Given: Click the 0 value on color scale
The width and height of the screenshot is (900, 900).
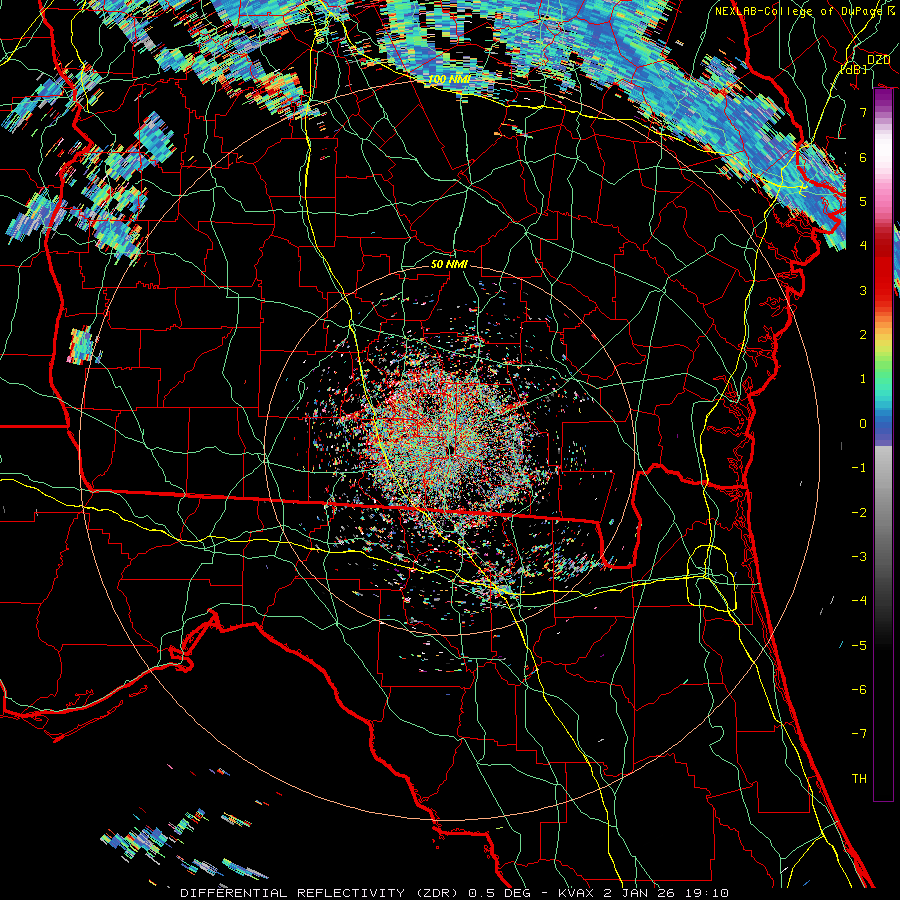Looking at the screenshot, I should point(863,424).
